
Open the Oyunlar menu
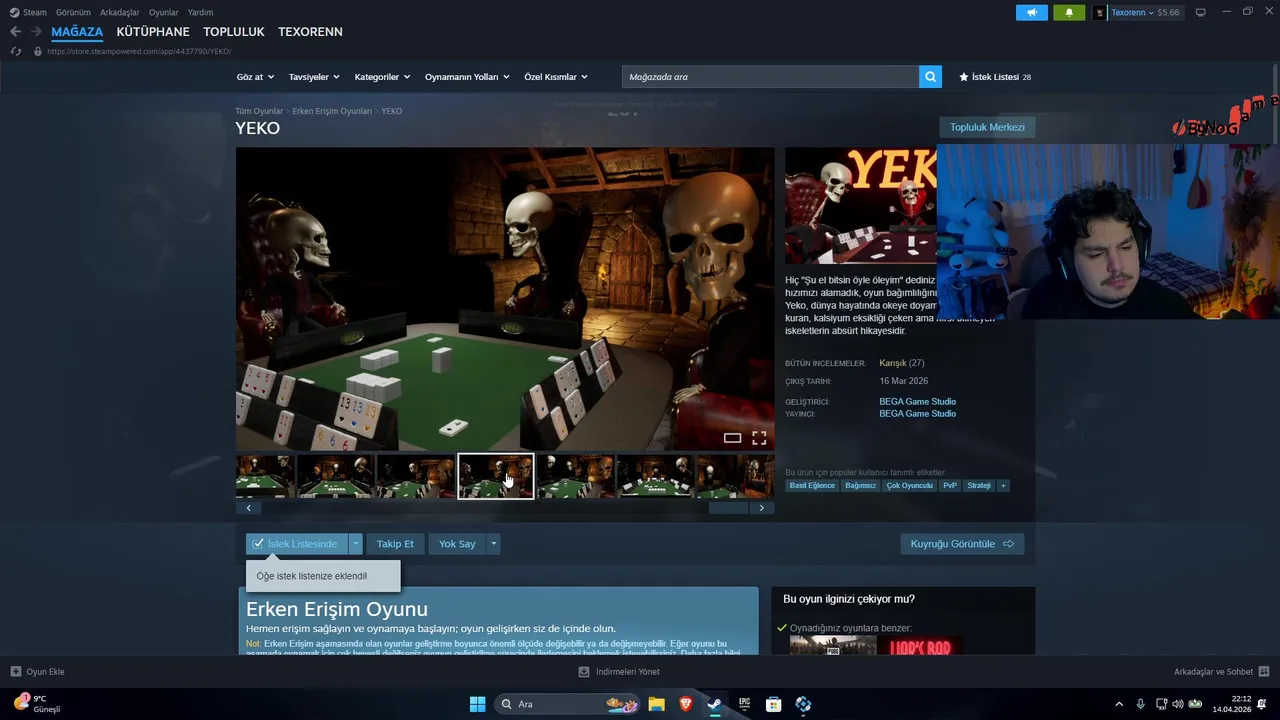coord(164,12)
